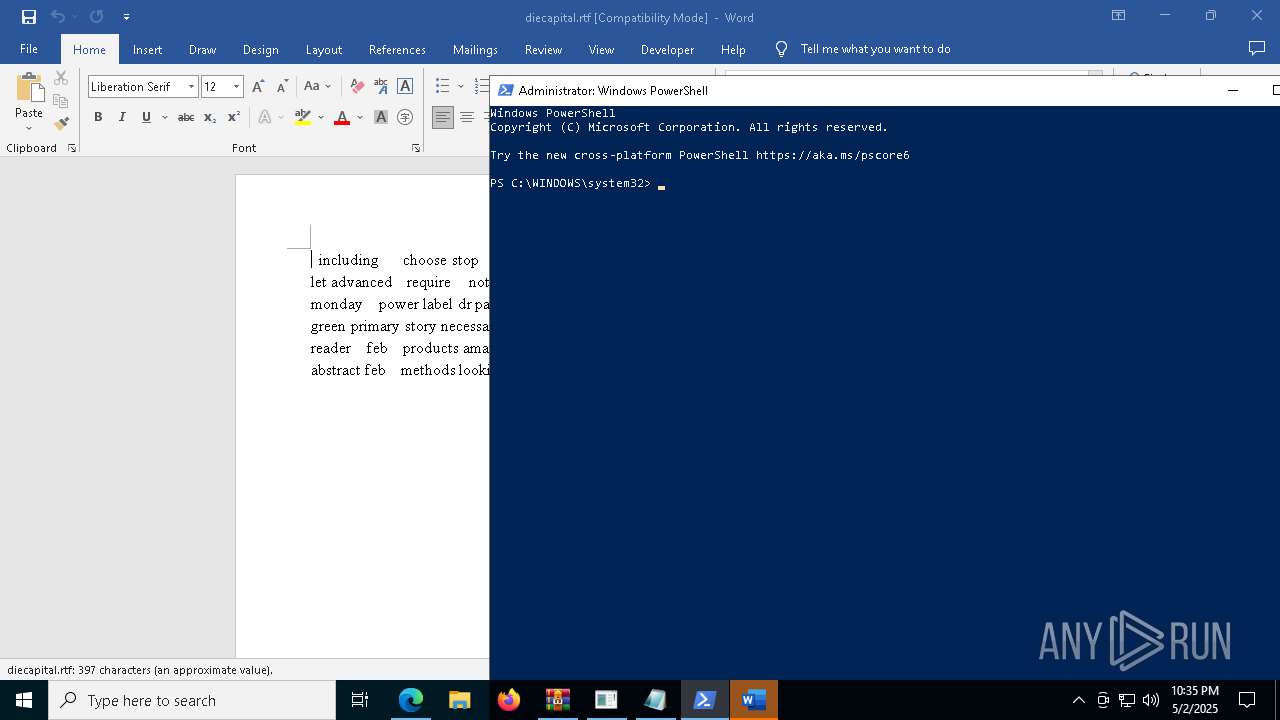
Task: Select the Review tab
Action: (x=543, y=49)
